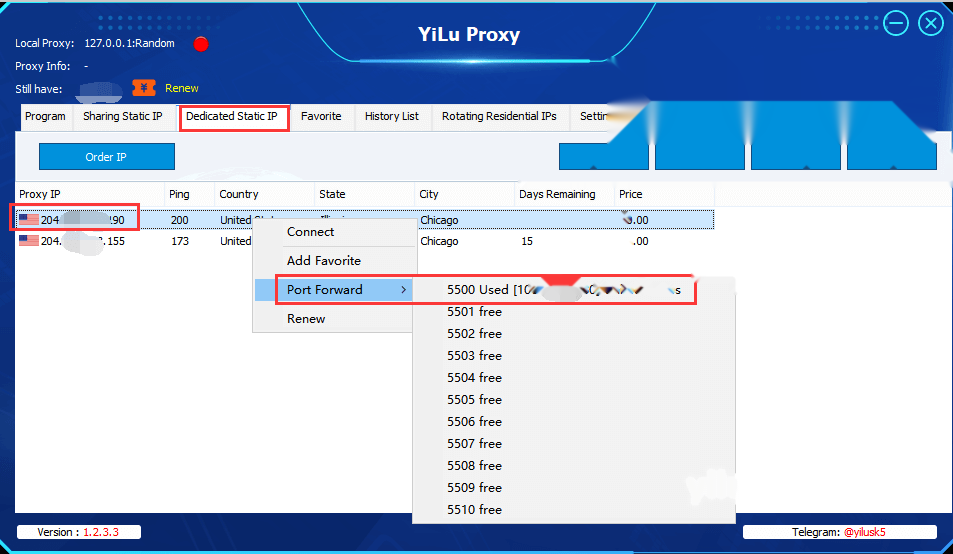Image resolution: width=953 pixels, height=554 pixels.
Task: Select Connect in the context menu
Action: click(x=311, y=232)
